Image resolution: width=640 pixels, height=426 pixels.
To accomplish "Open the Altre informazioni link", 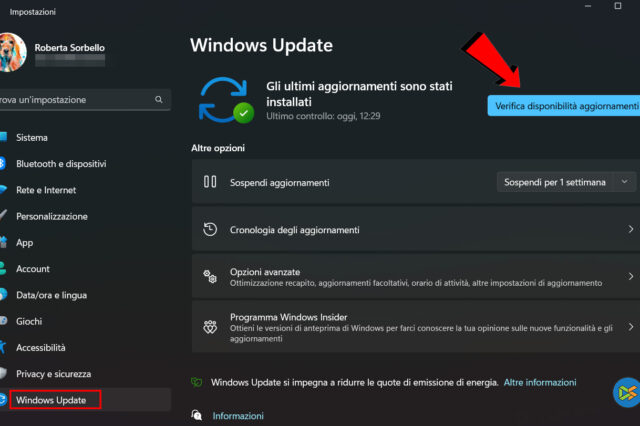I will pyautogui.click(x=540, y=382).
